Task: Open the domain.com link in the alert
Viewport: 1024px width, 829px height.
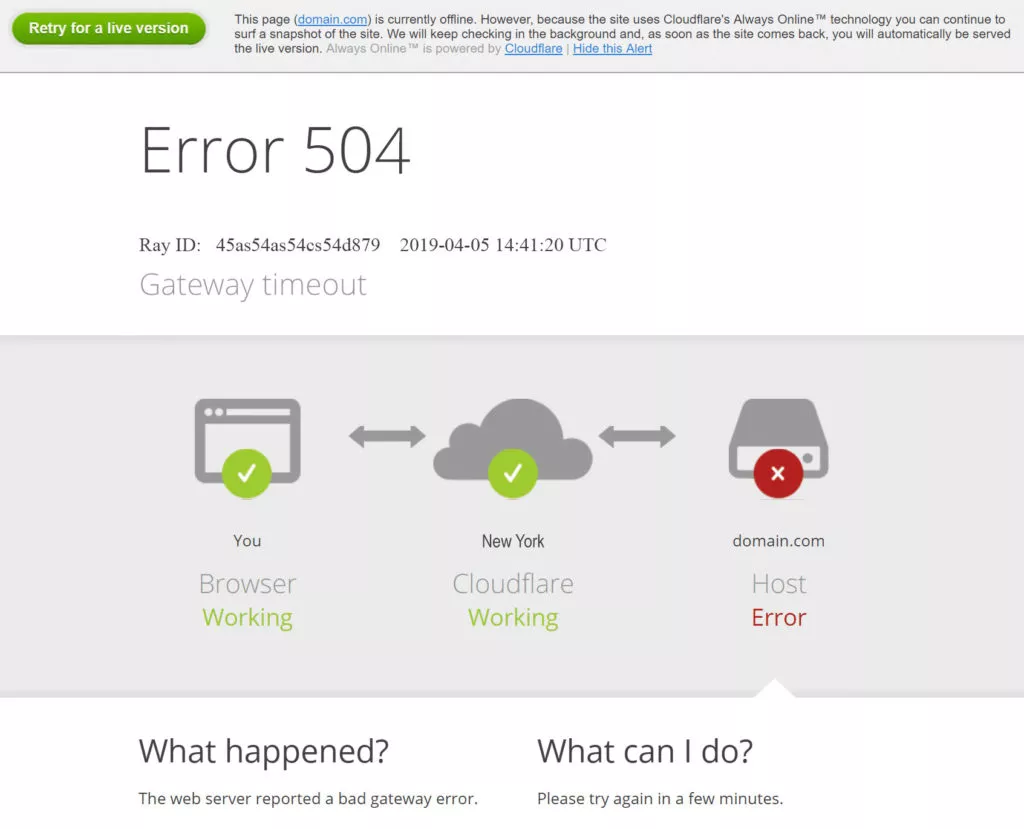Action: click(332, 20)
